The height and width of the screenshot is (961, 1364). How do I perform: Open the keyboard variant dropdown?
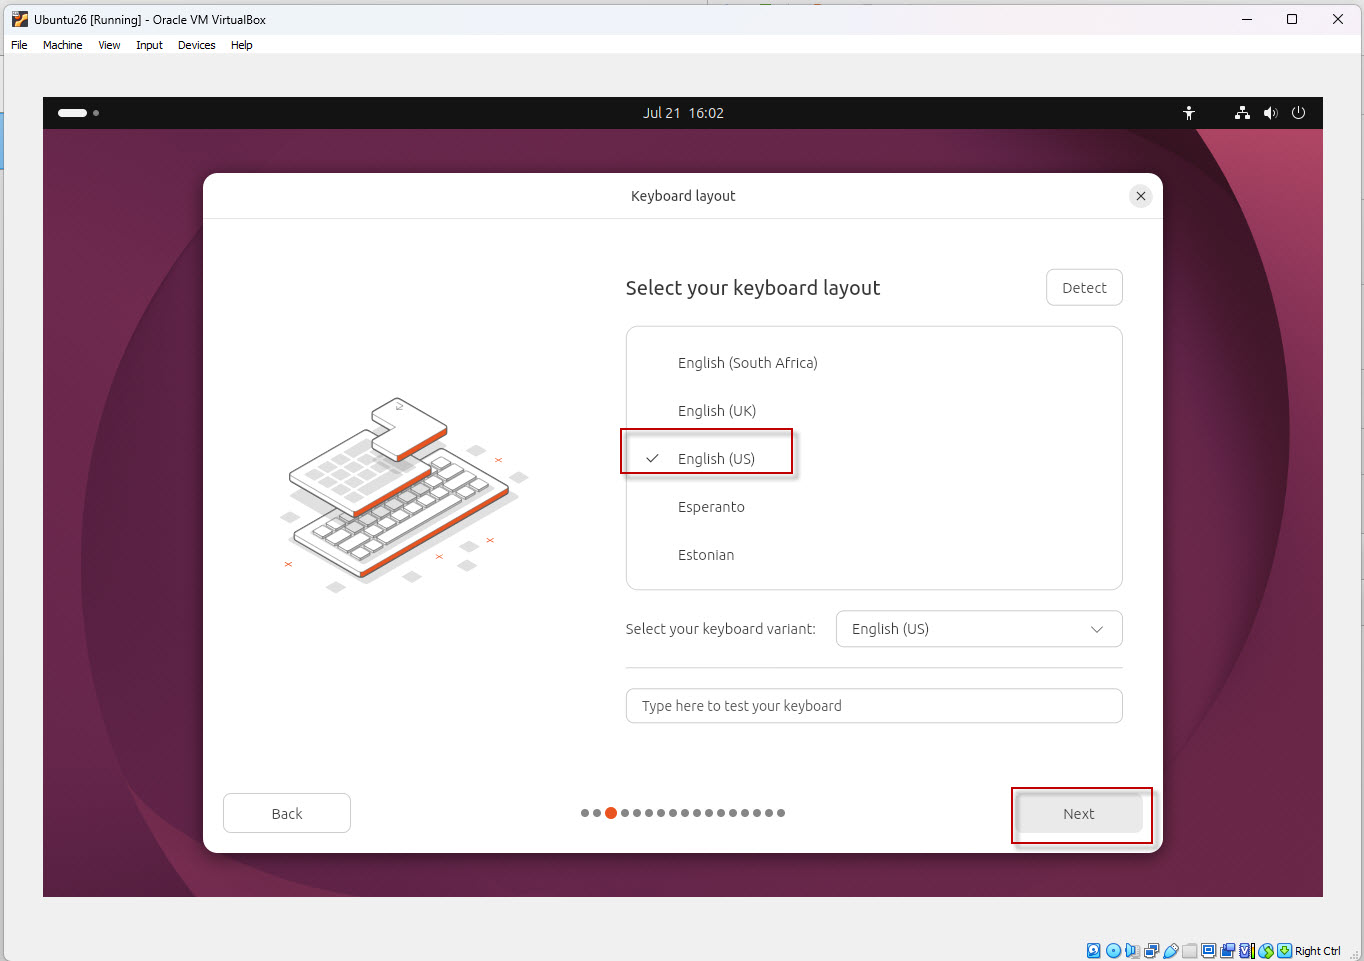click(x=979, y=629)
